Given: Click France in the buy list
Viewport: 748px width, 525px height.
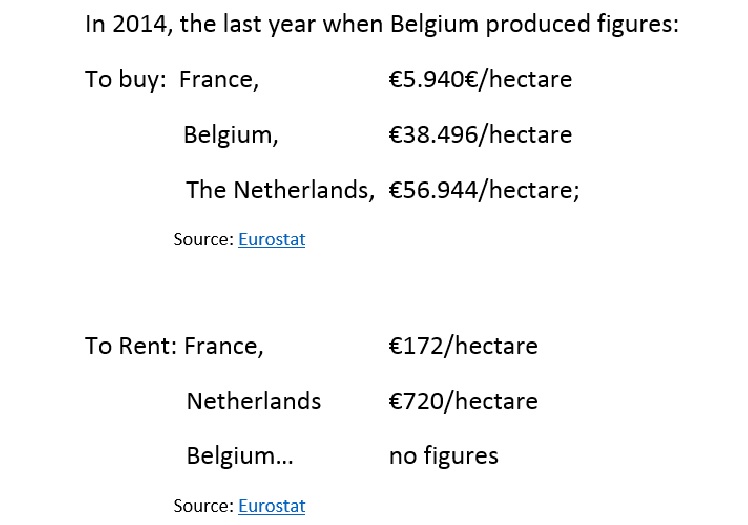Looking at the screenshot, I should [219, 80].
